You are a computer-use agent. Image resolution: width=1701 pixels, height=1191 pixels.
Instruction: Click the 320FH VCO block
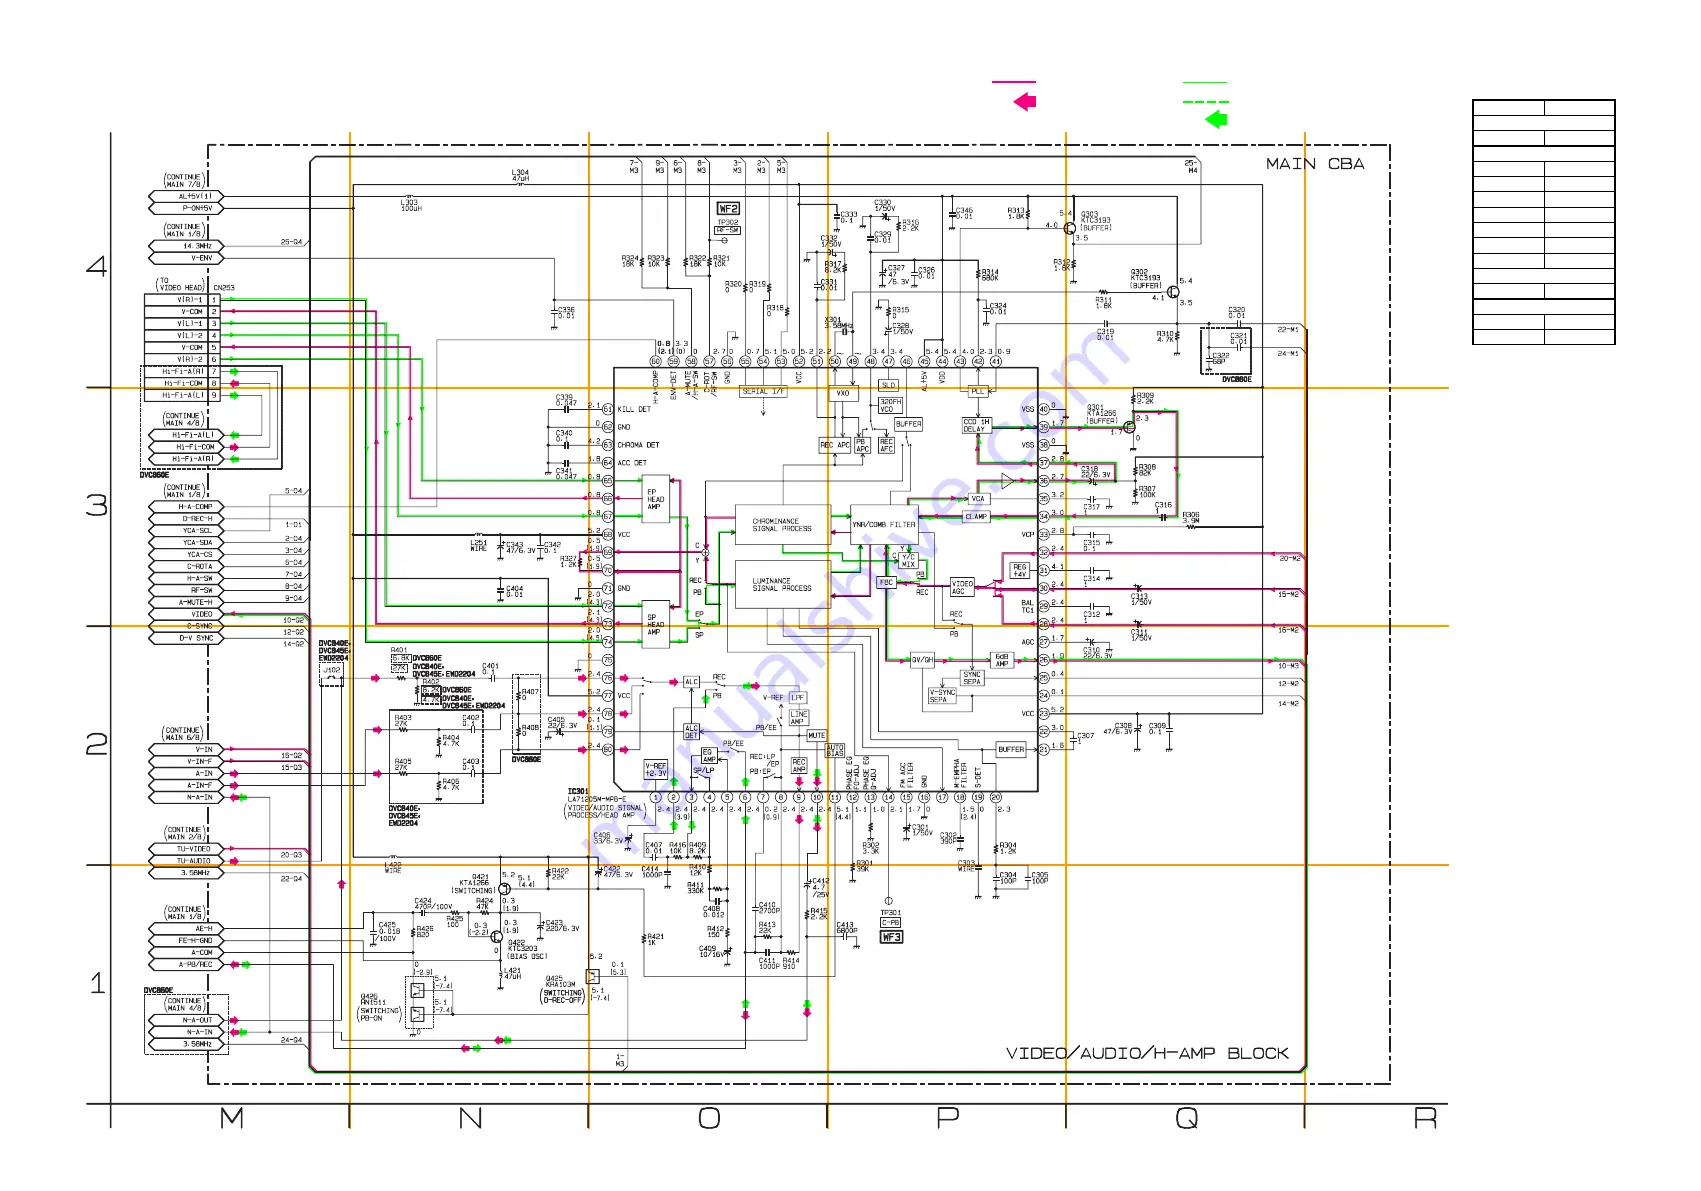tap(890, 405)
